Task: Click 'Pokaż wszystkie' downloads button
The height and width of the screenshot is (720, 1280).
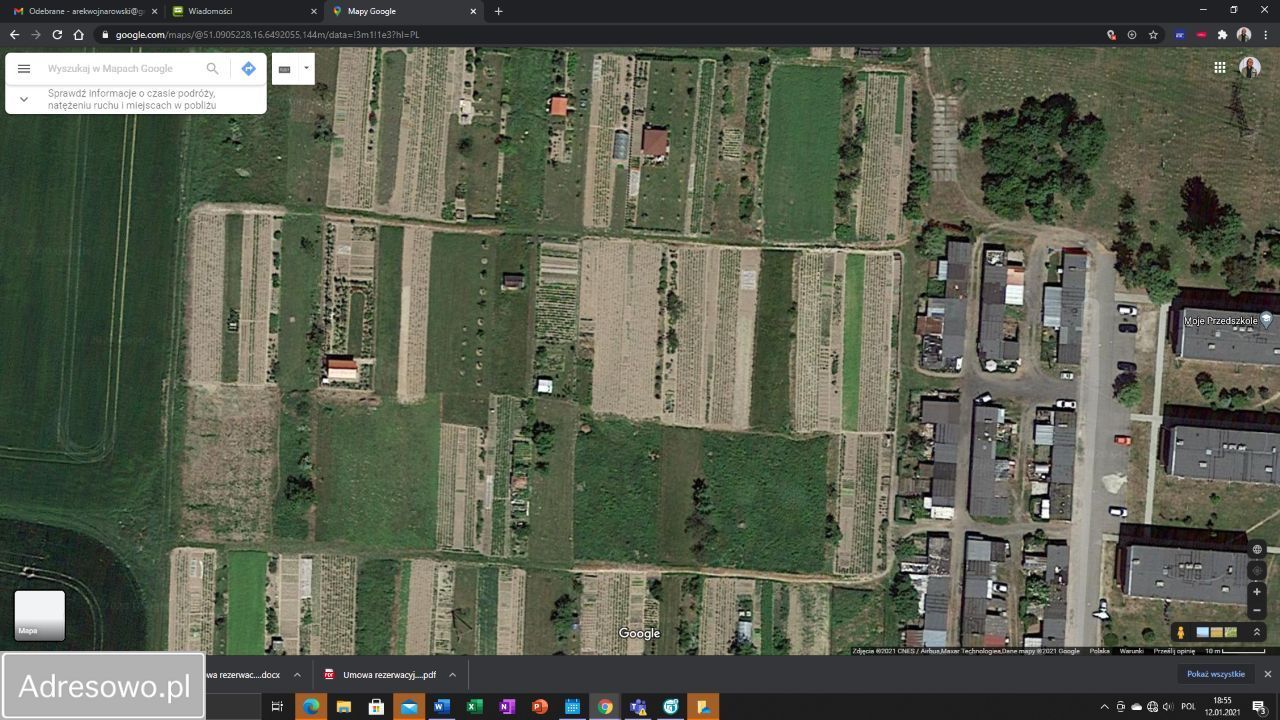Action: pyautogui.click(x=1216, y=674)
